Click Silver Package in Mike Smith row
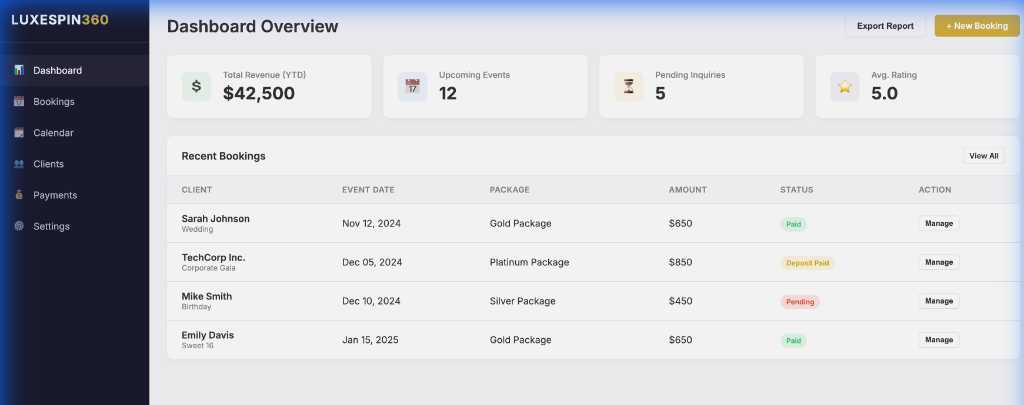Viewport: 1024px width, 405px height. [x=522, y=301]
